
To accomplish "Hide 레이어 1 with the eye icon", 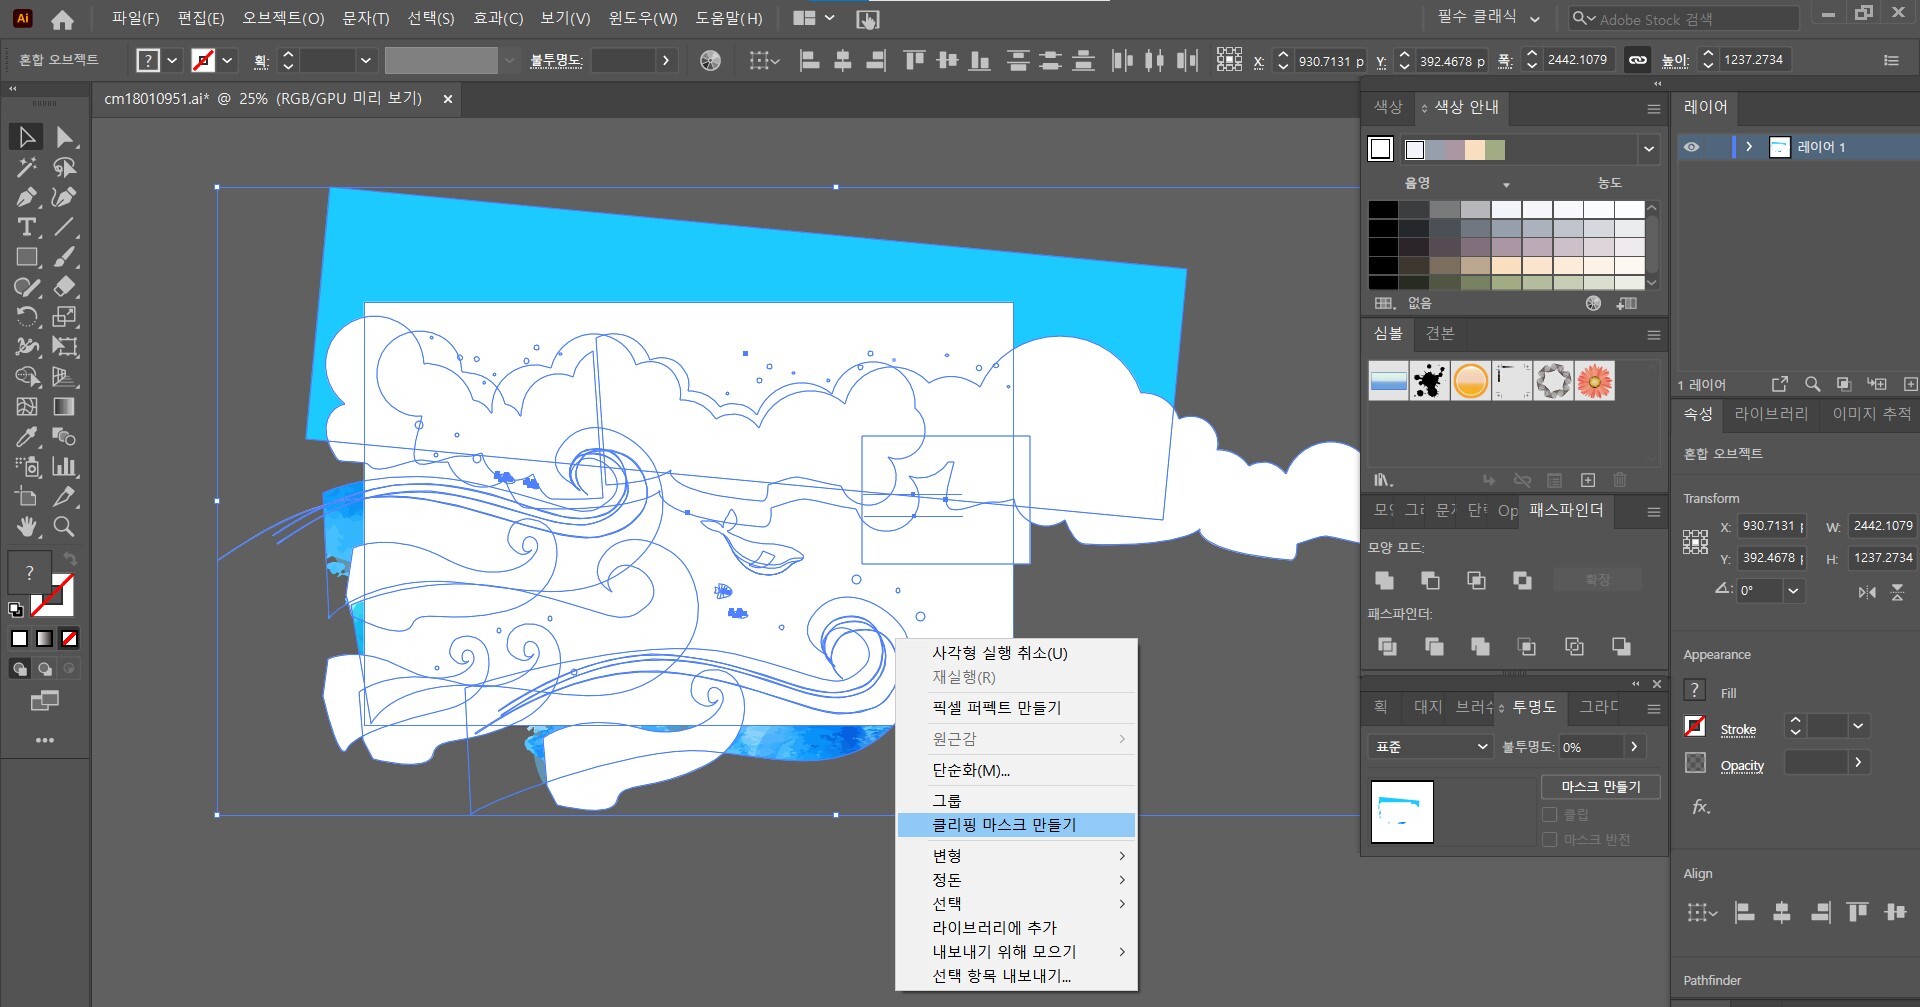I will (1691, 147).
